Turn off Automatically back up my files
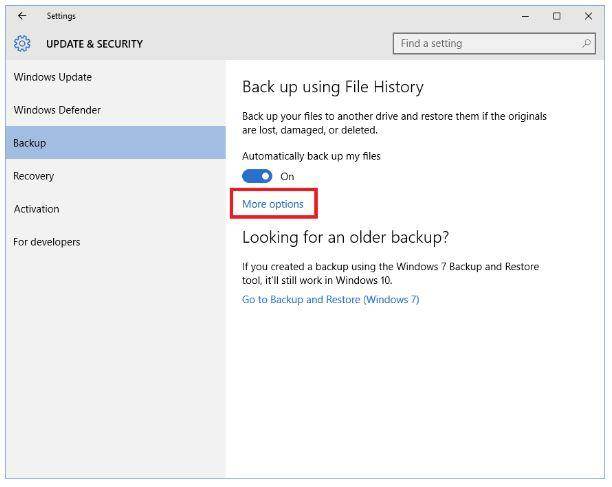The image size is (612, 487). tap(257, 176)
